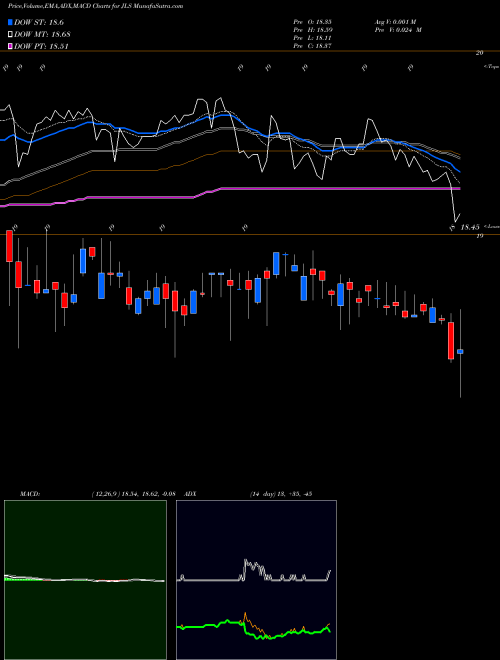This screenshot has width=500, height=660.
Task: Click the 18.45 current price label
Action: coord(470,227)
